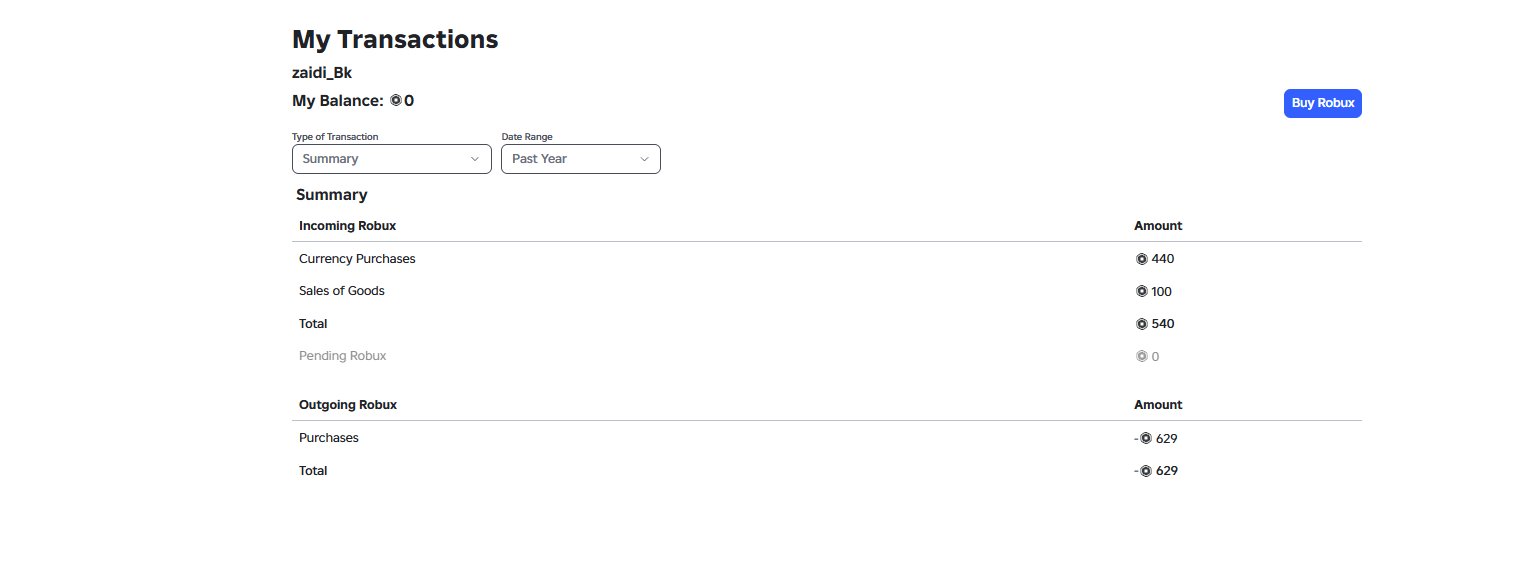Click the Pending Robux row label

tap(343, 356)
